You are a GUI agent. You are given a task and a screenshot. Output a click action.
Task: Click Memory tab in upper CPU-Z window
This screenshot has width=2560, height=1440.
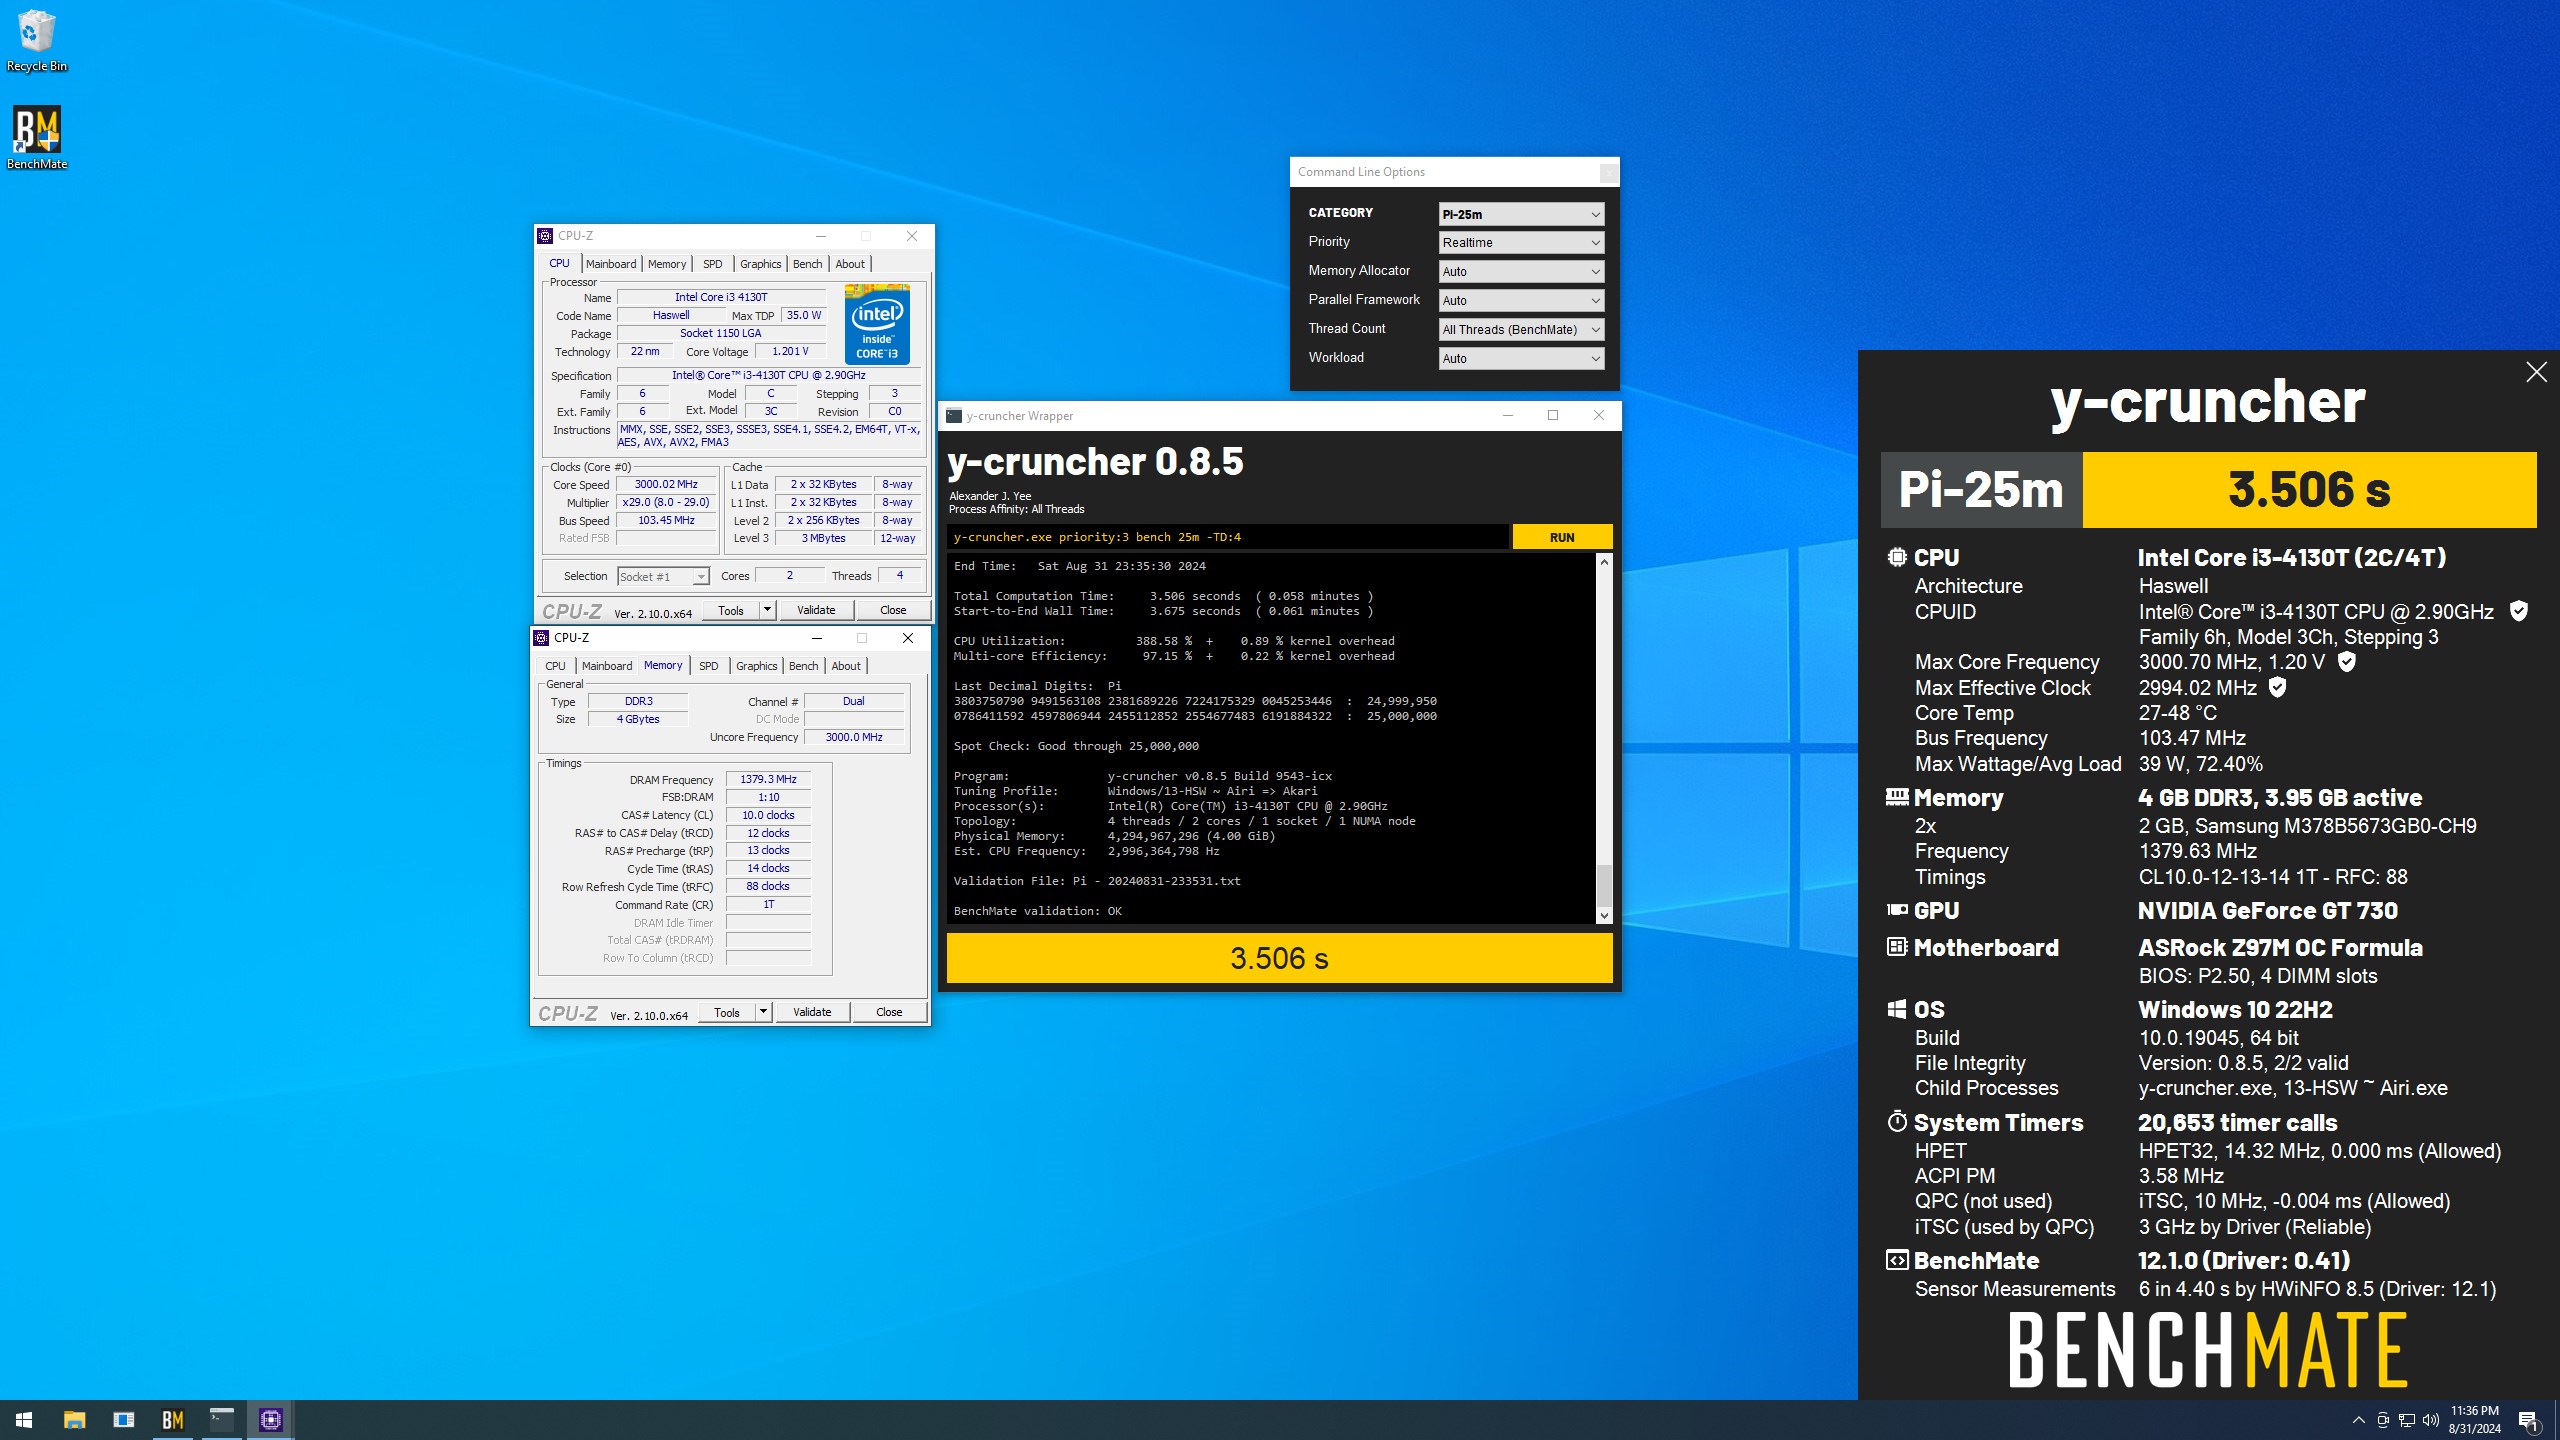tap(667, 264)
